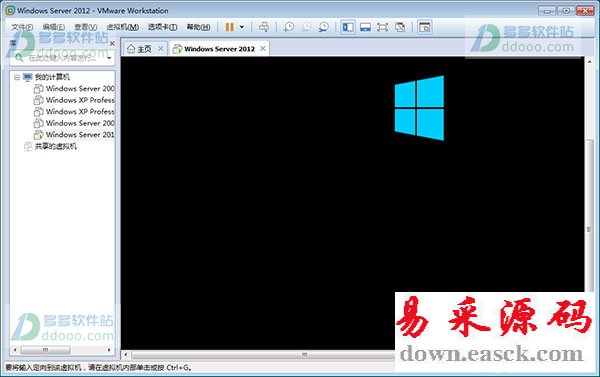Enter full screen mode icon

coord(382,27)
